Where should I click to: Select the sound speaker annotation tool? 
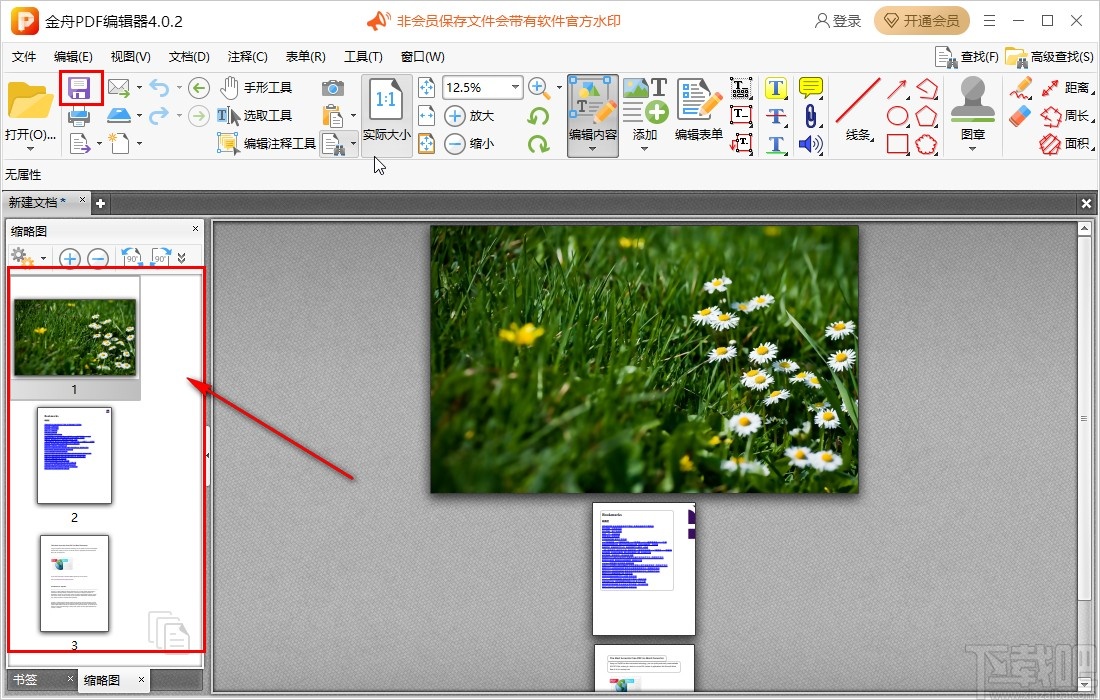click(x=811, y=144)
